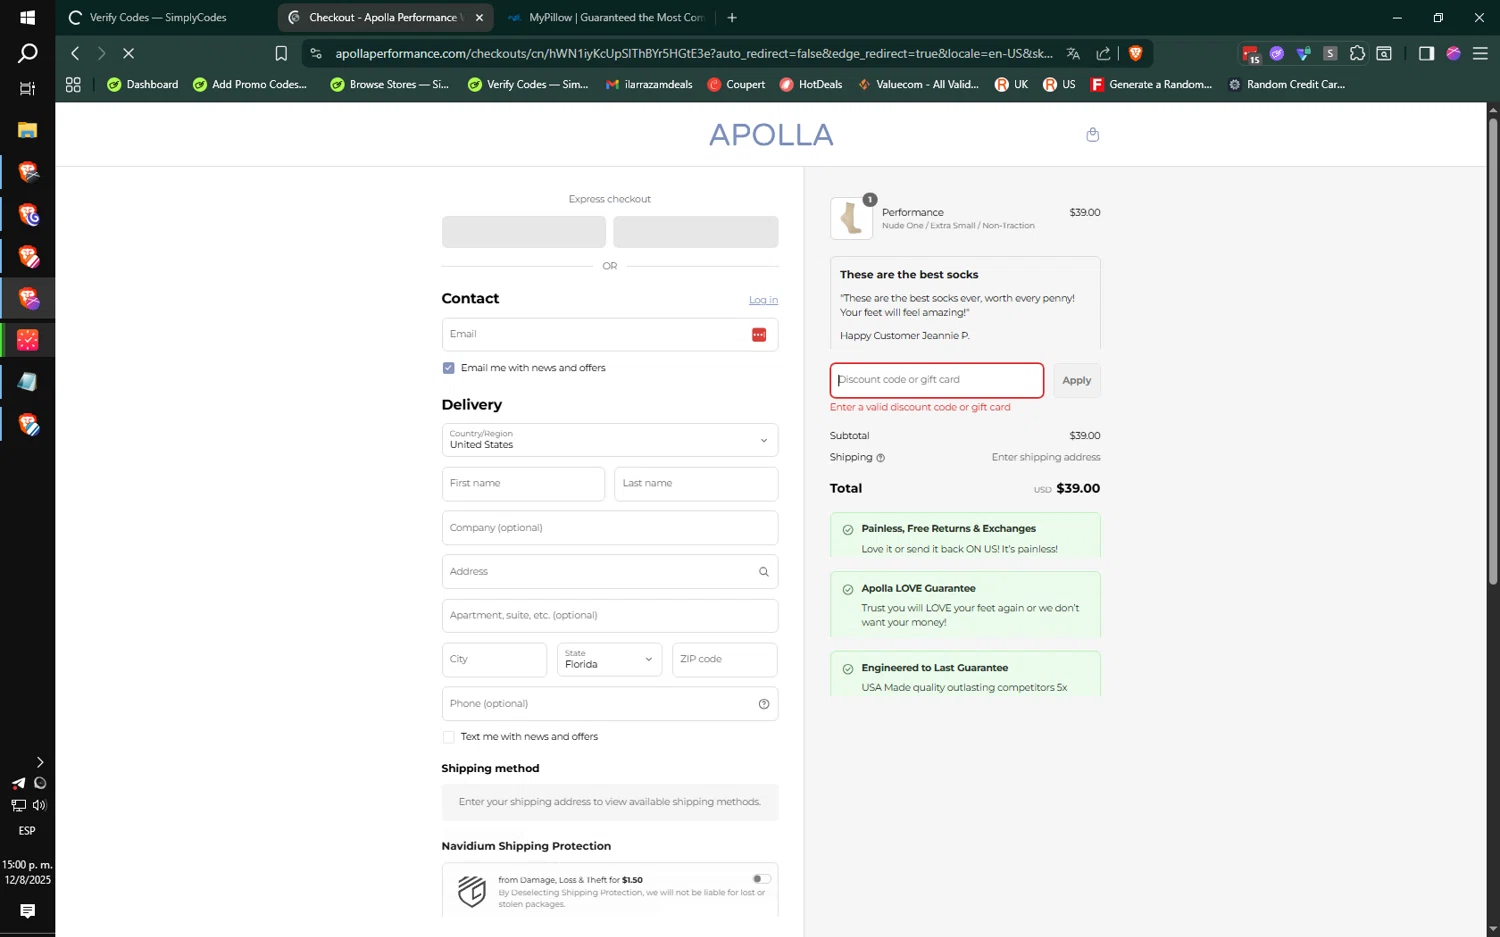Click the Log in link

(x=763, y=300)
